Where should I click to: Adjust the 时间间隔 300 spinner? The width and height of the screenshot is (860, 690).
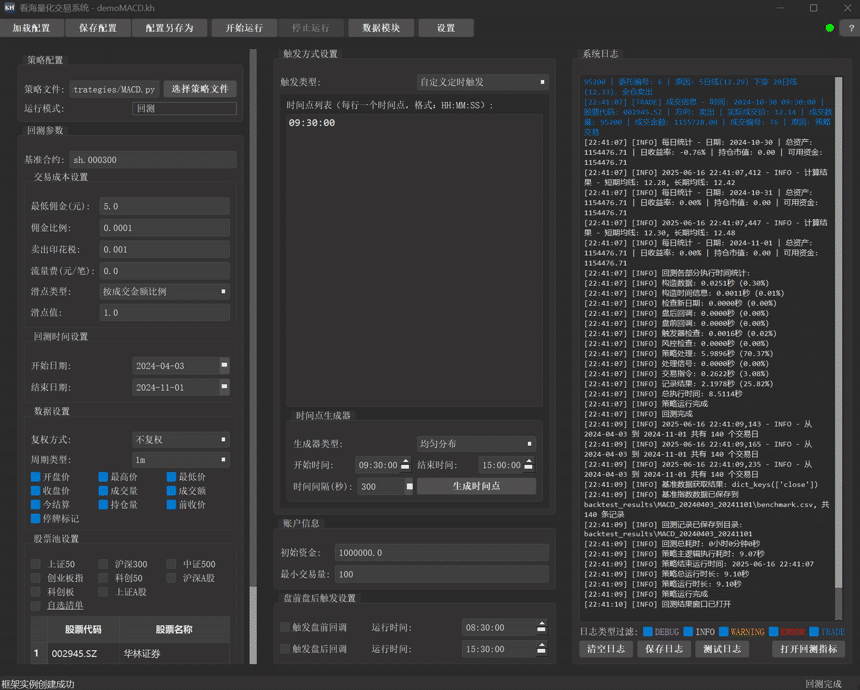coord(409,486)
